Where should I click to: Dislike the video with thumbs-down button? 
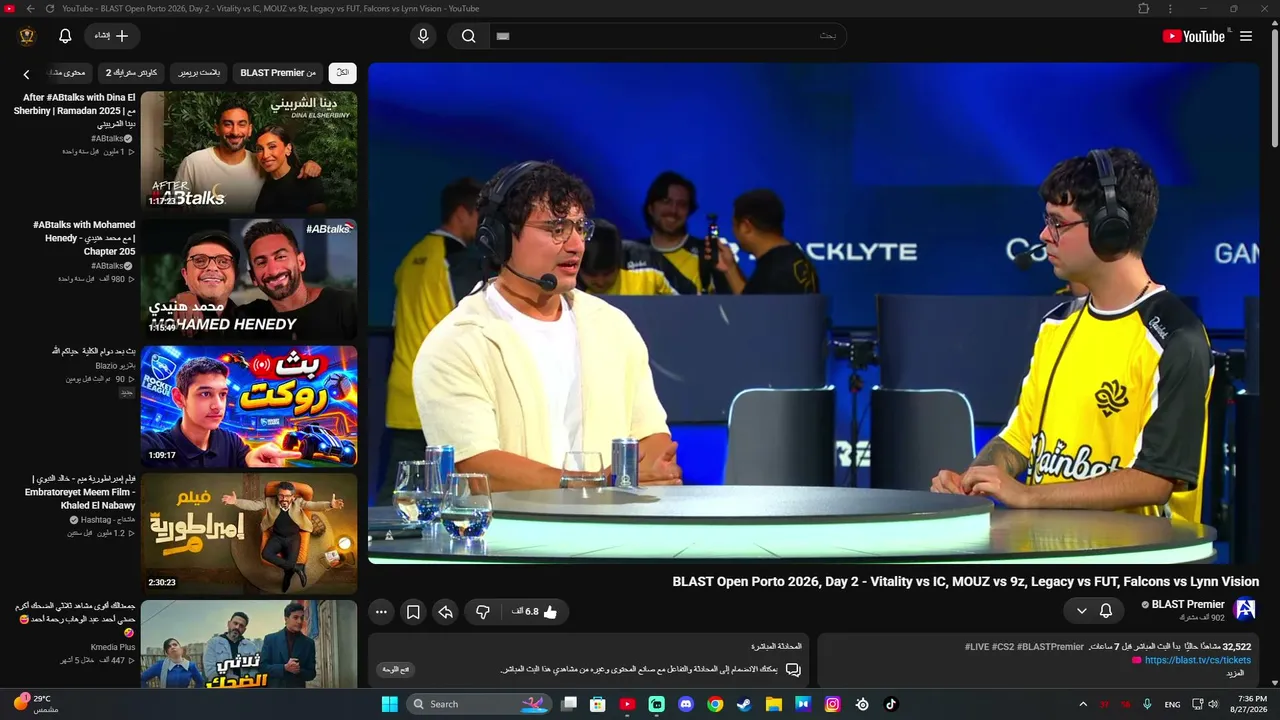(x=483, y=612)
